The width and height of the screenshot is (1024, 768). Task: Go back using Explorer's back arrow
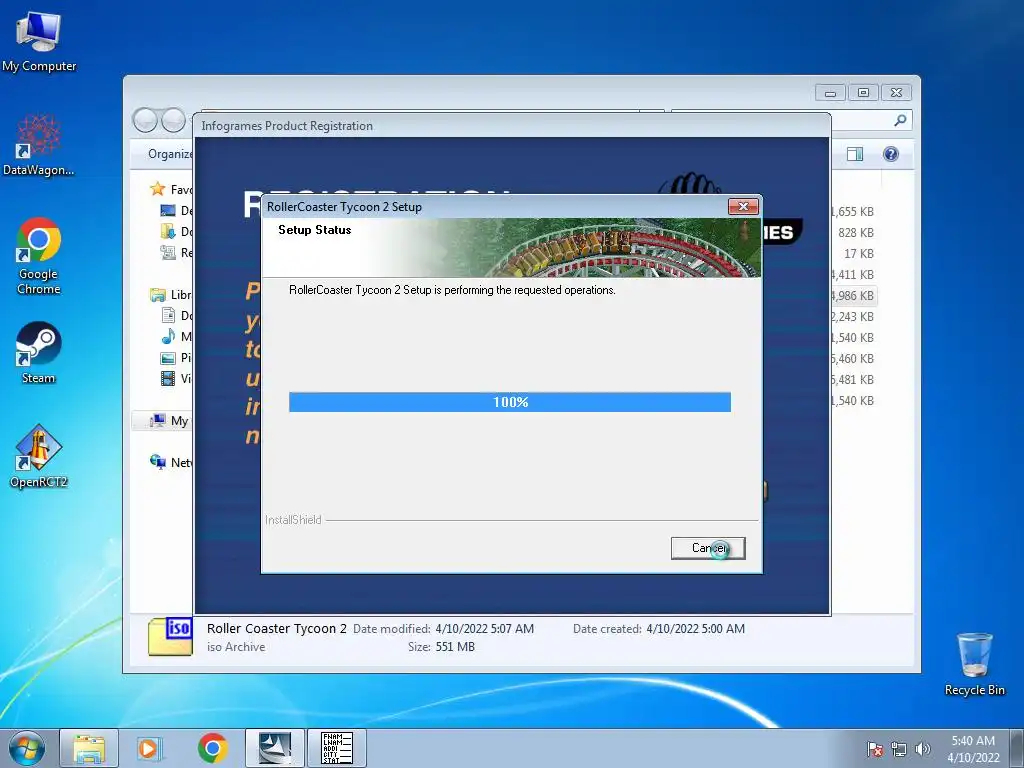145,120
